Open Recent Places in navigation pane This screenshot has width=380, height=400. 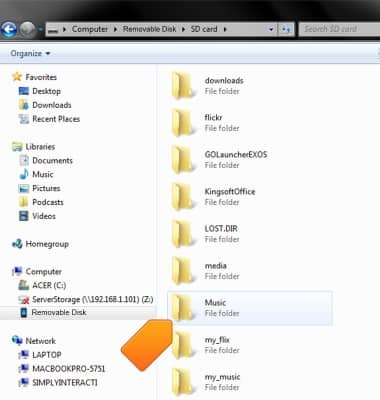(x=56, y=119)
